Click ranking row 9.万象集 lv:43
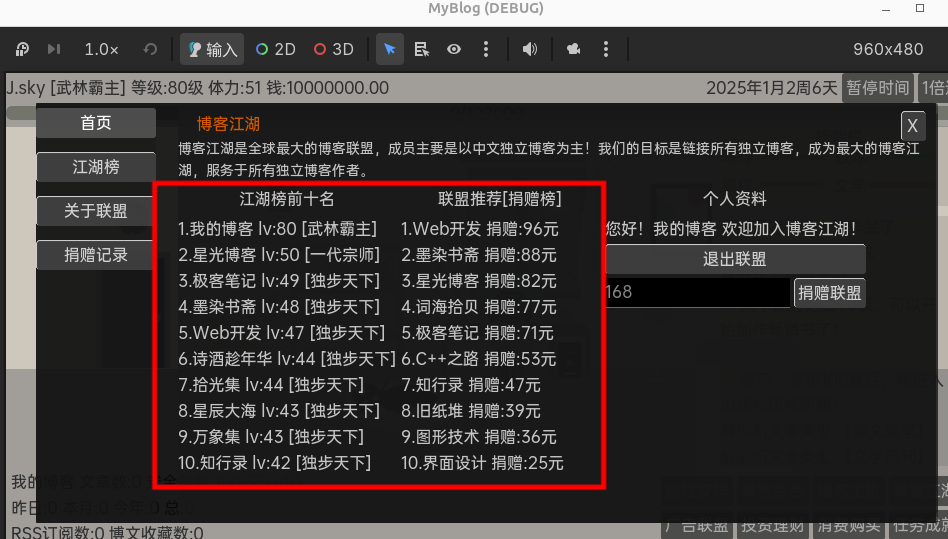This screenshot has width=948, height=539. coord(271,437)
